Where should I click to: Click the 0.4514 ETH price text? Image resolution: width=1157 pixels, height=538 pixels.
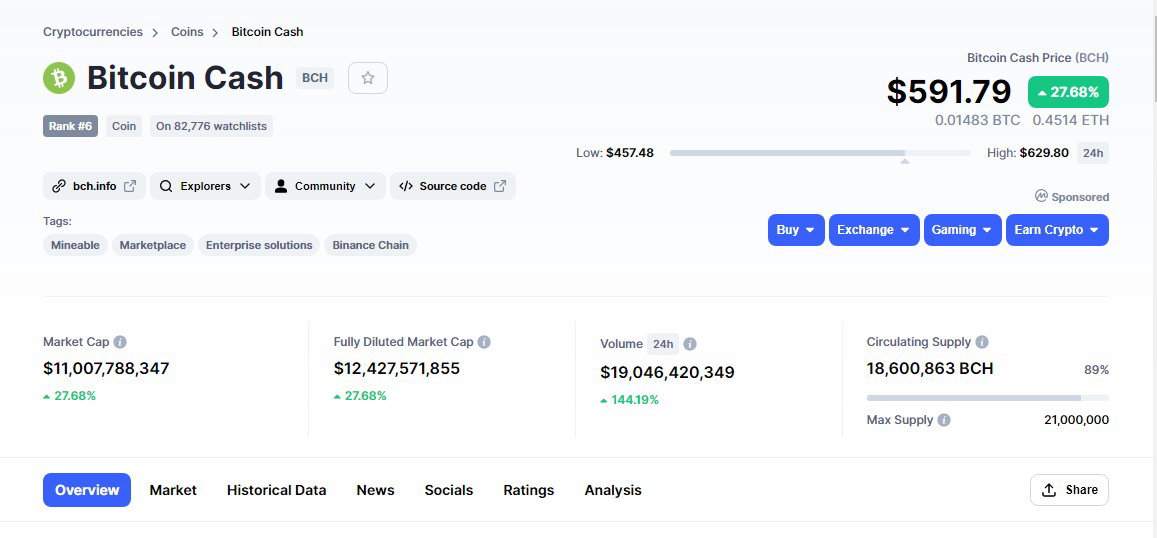[1071, 120]
